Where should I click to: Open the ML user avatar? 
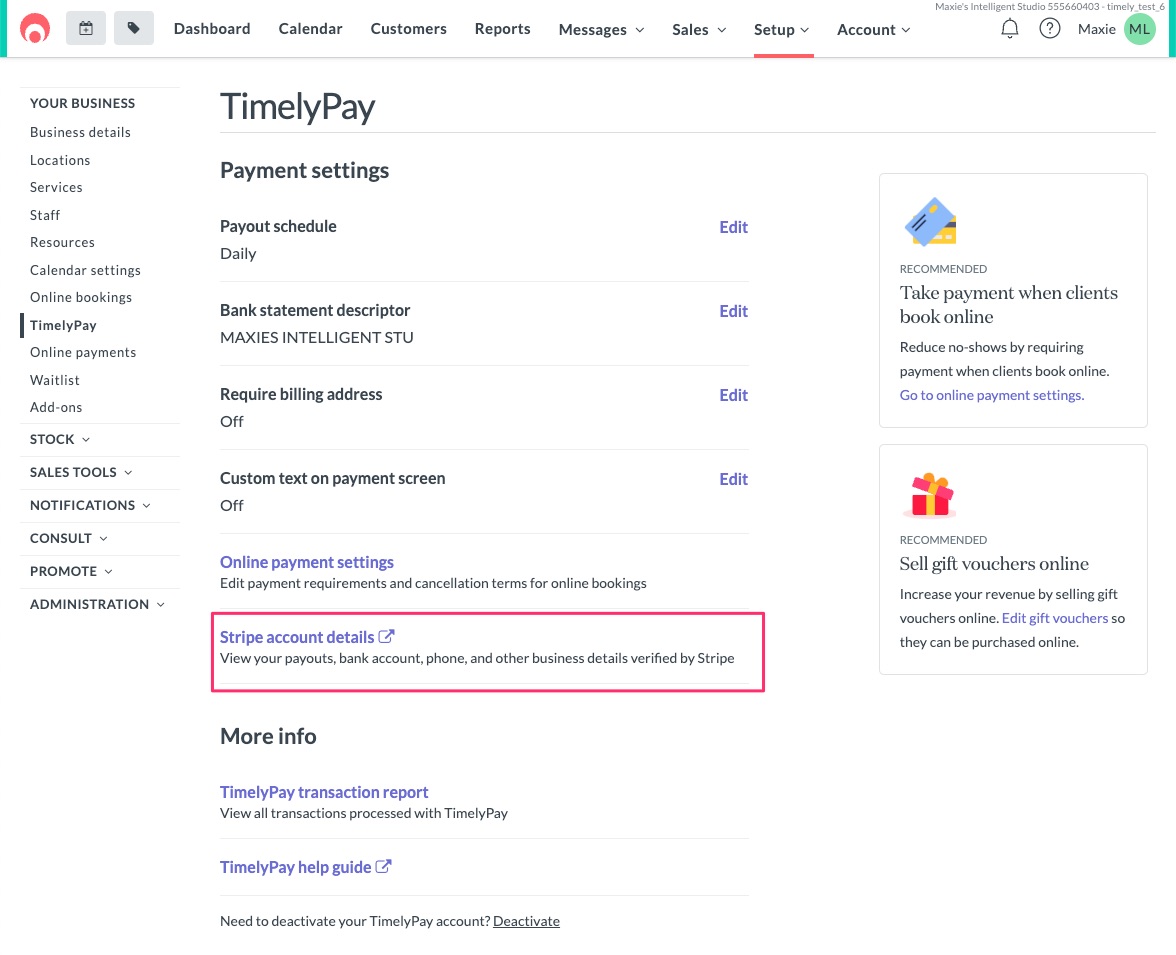tap(1139, 29)
